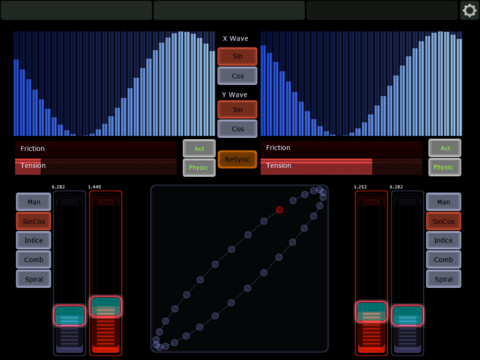
Task: Toggle the left Physic button
Action: point(199,168)
